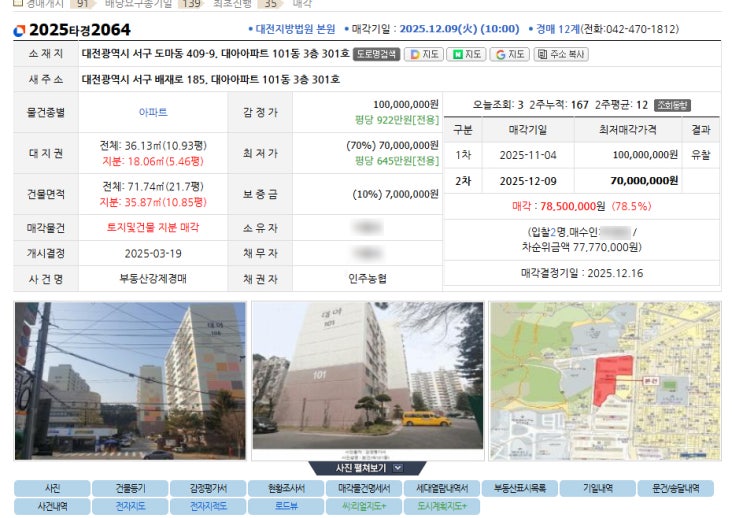
Task: Select the 사진 tab
Action: coord(52,489)
